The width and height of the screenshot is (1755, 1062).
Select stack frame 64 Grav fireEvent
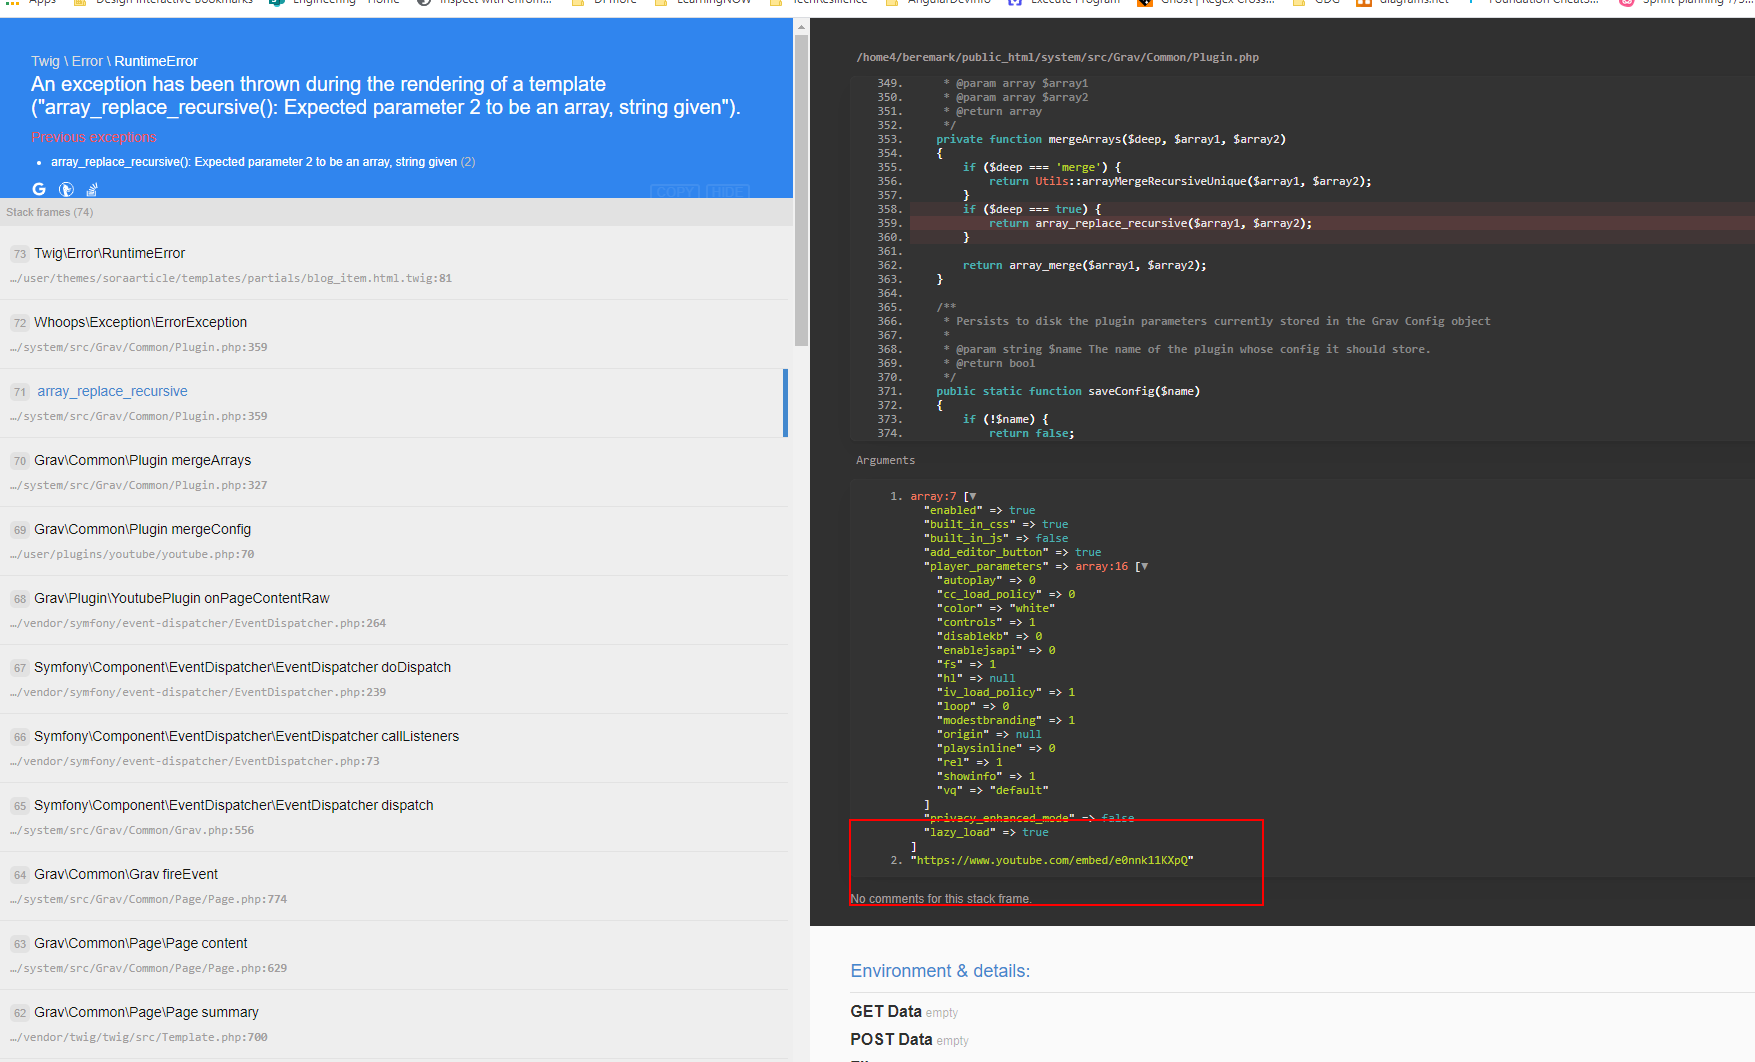(x=394, y=886)
